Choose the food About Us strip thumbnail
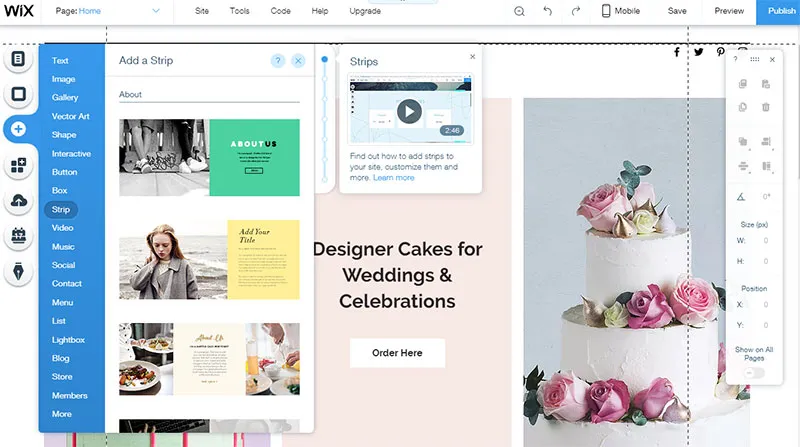Screen dimensions: 800x447 click(209, 359)
